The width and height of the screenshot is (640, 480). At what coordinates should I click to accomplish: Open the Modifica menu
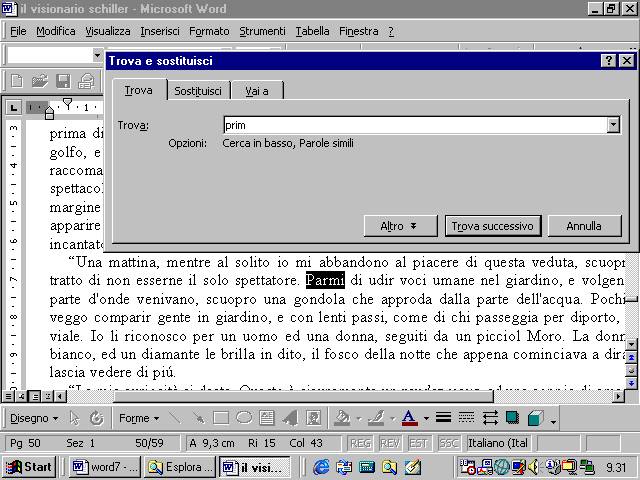tap(56, 31)
